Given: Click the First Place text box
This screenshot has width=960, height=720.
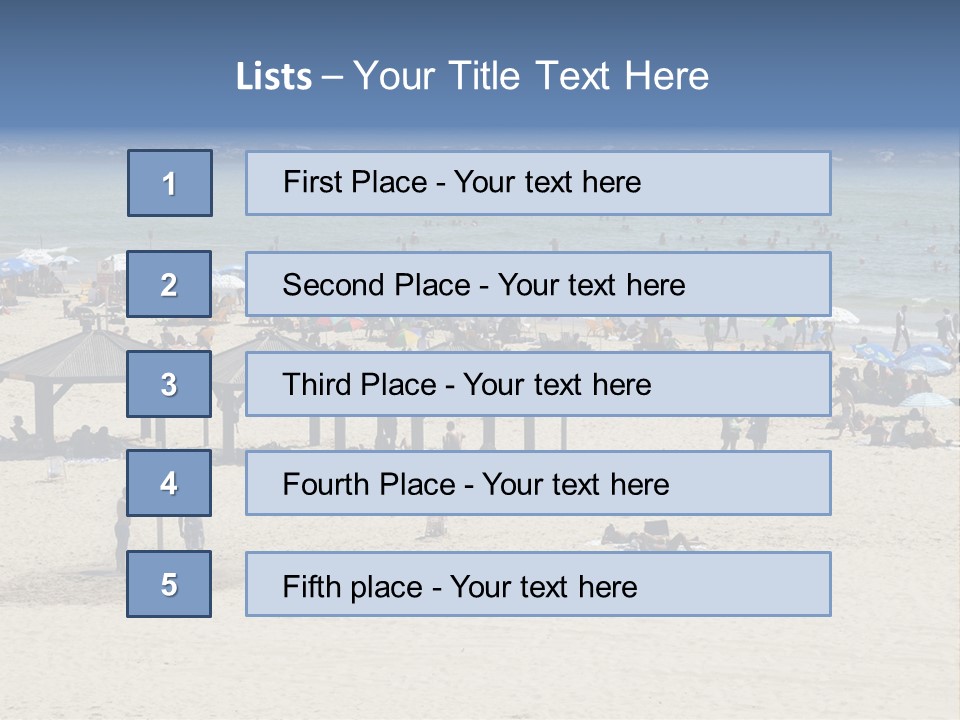Looking at the screenshot, I should tap(538, 183).
